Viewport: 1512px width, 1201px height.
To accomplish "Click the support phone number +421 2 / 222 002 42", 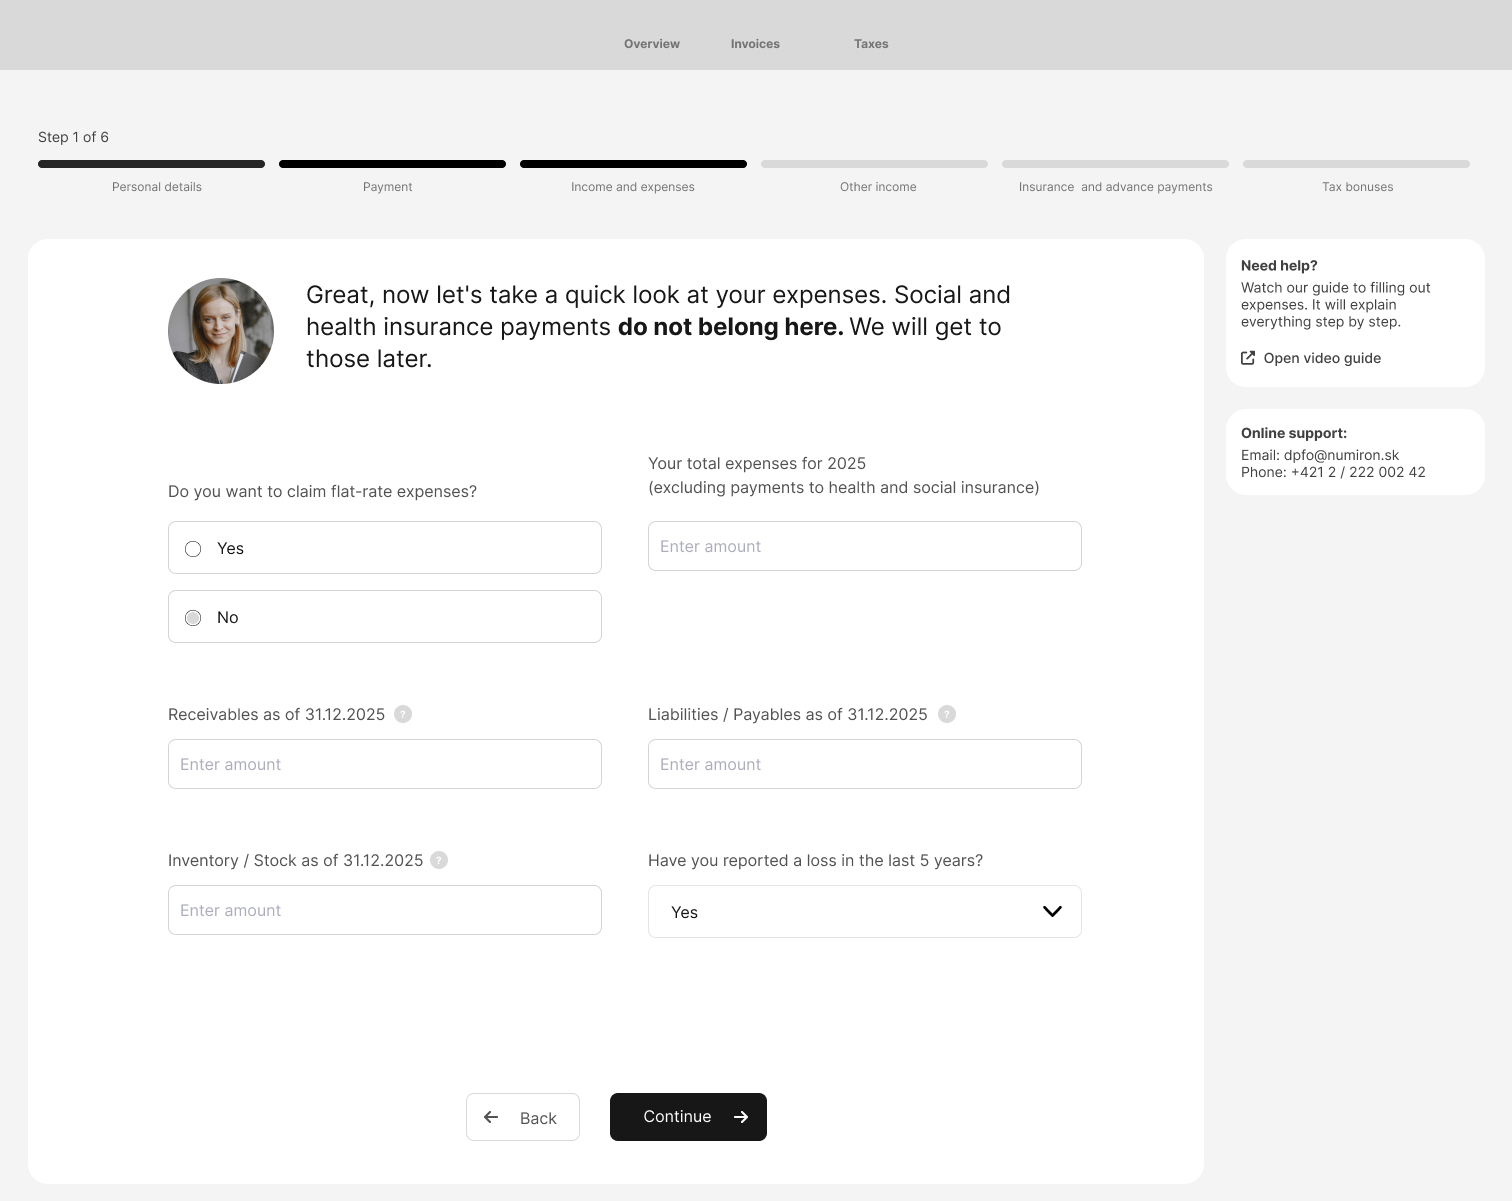I will [1358, 472].
